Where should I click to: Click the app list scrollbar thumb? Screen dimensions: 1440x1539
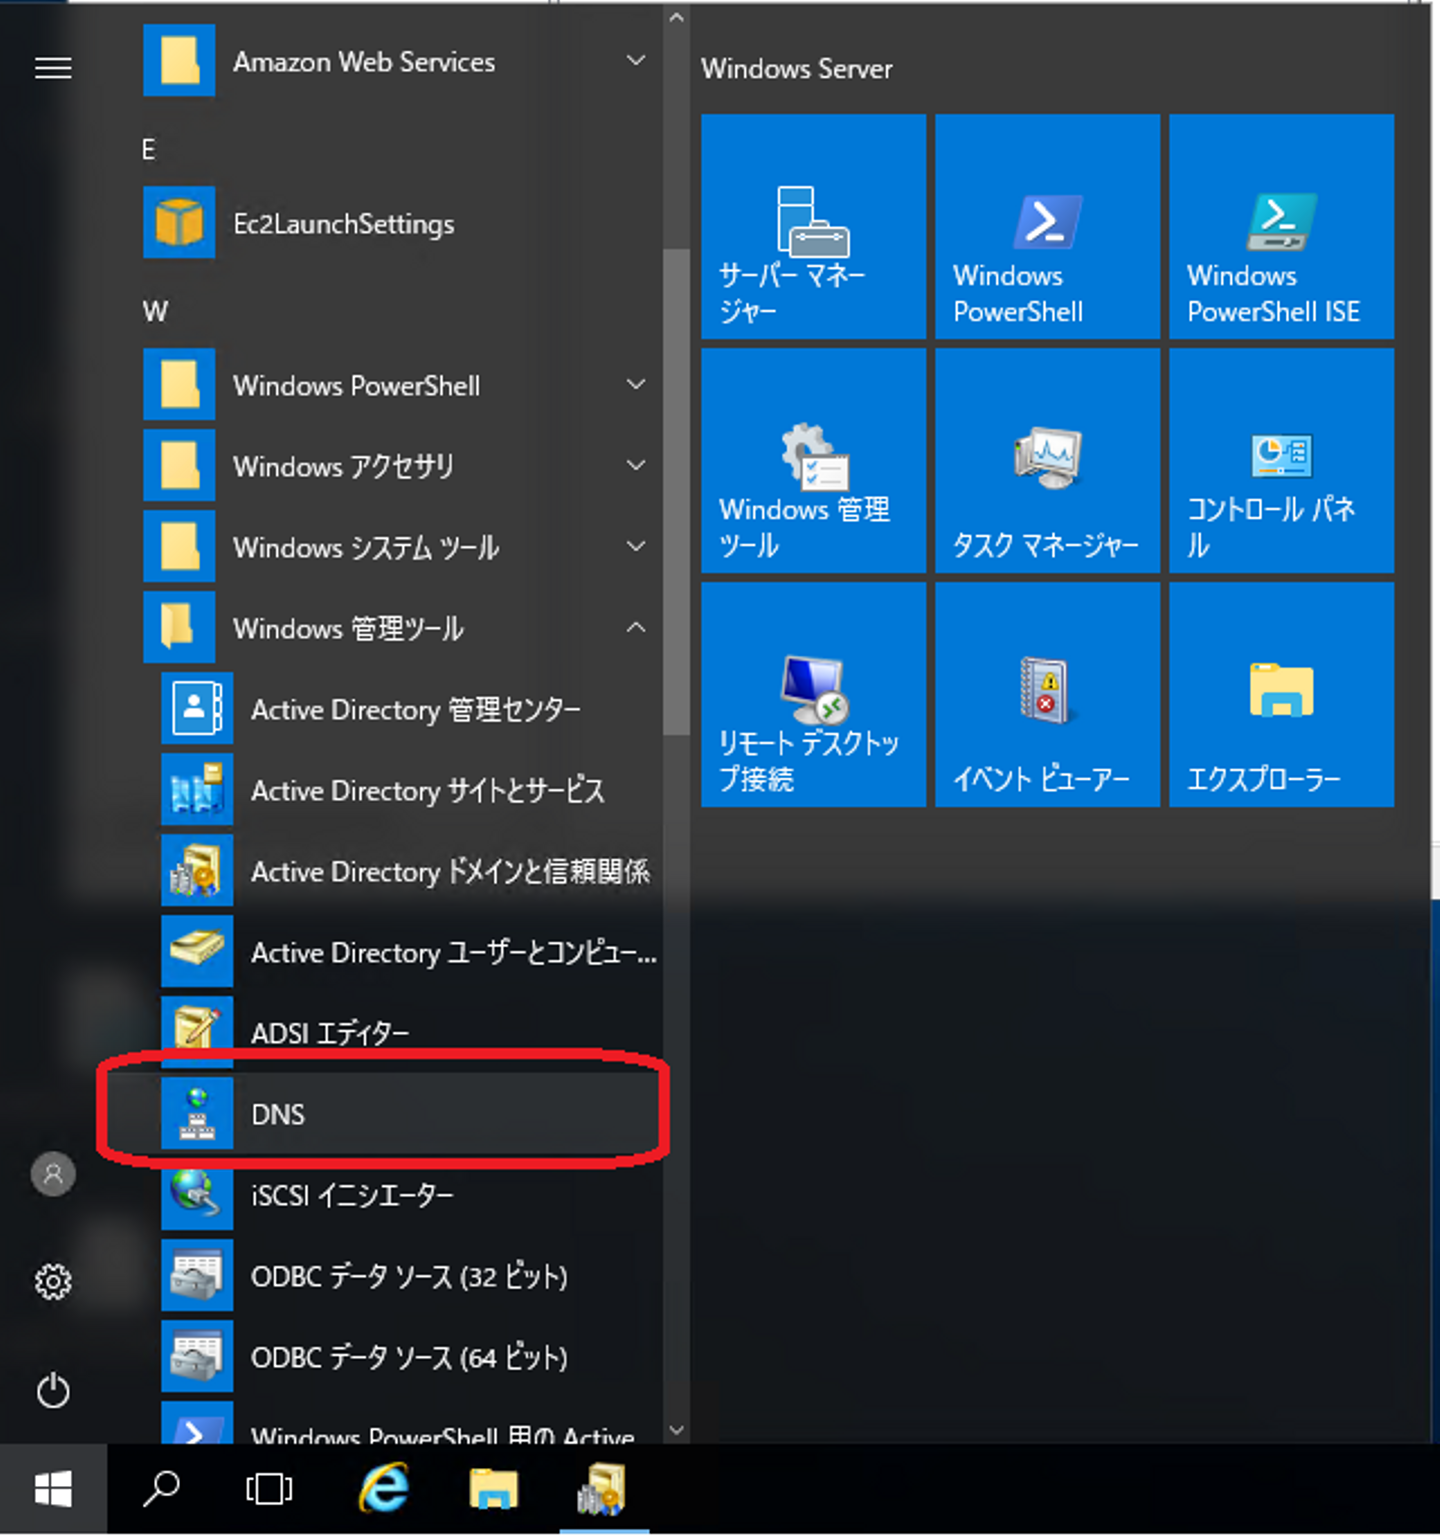(677, 491)
